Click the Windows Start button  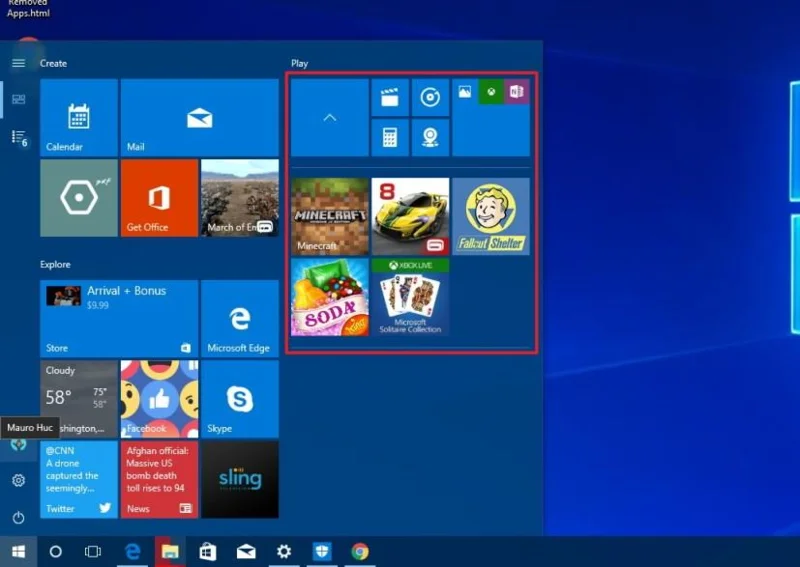18,552
